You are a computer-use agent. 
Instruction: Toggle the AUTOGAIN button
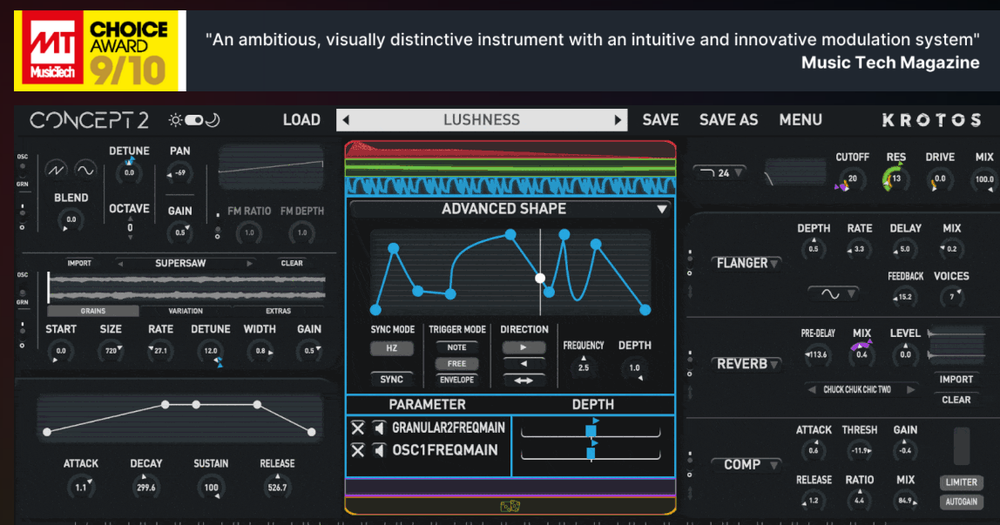961,502
